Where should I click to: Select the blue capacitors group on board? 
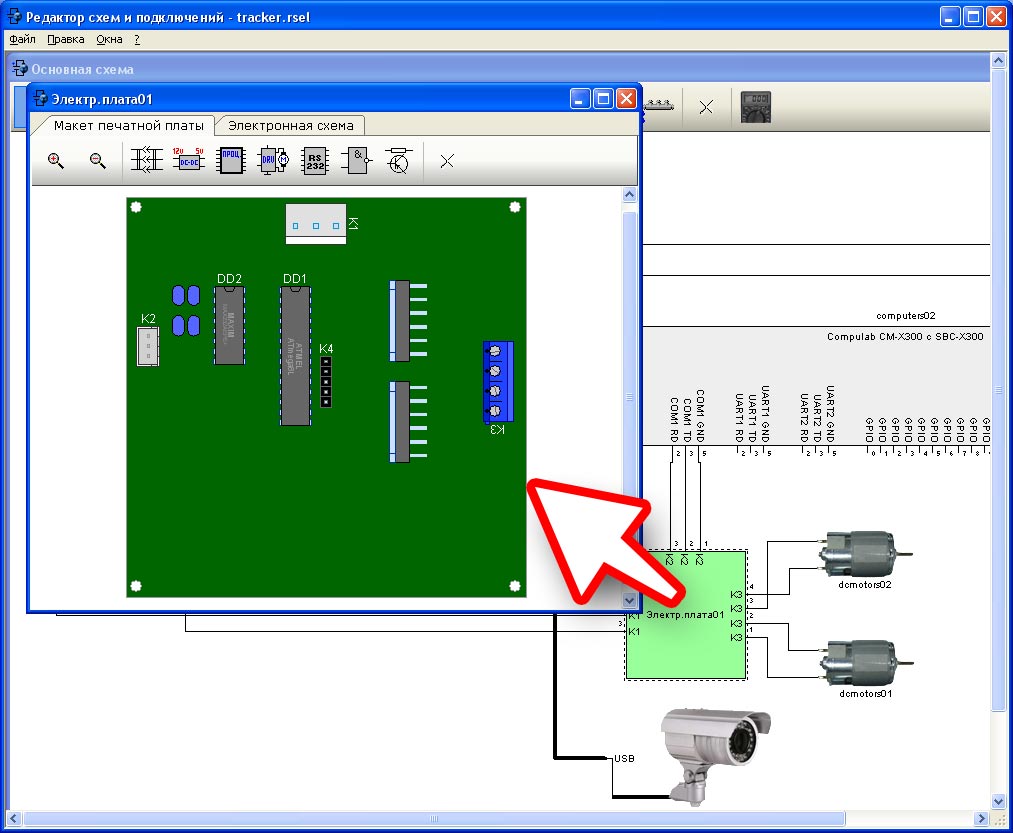[x=186, y=311]
